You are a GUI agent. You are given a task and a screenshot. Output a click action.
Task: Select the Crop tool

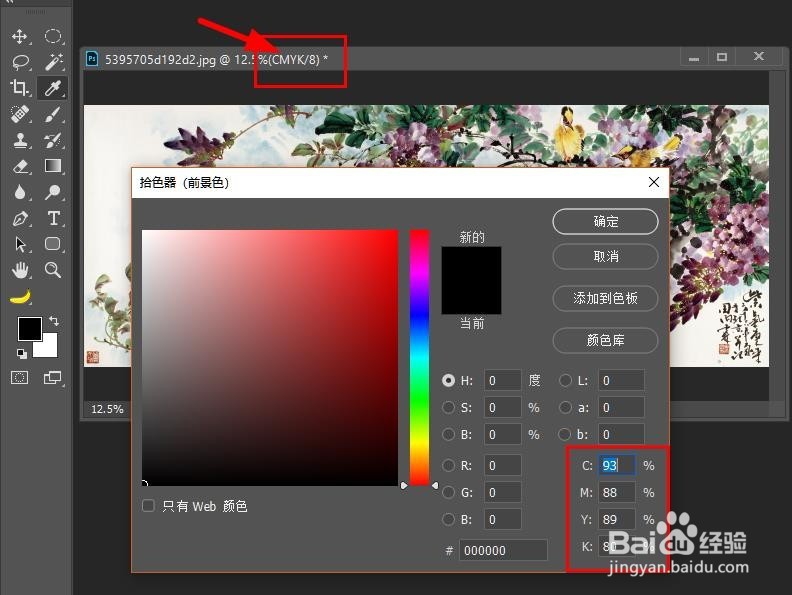(20, 88)
